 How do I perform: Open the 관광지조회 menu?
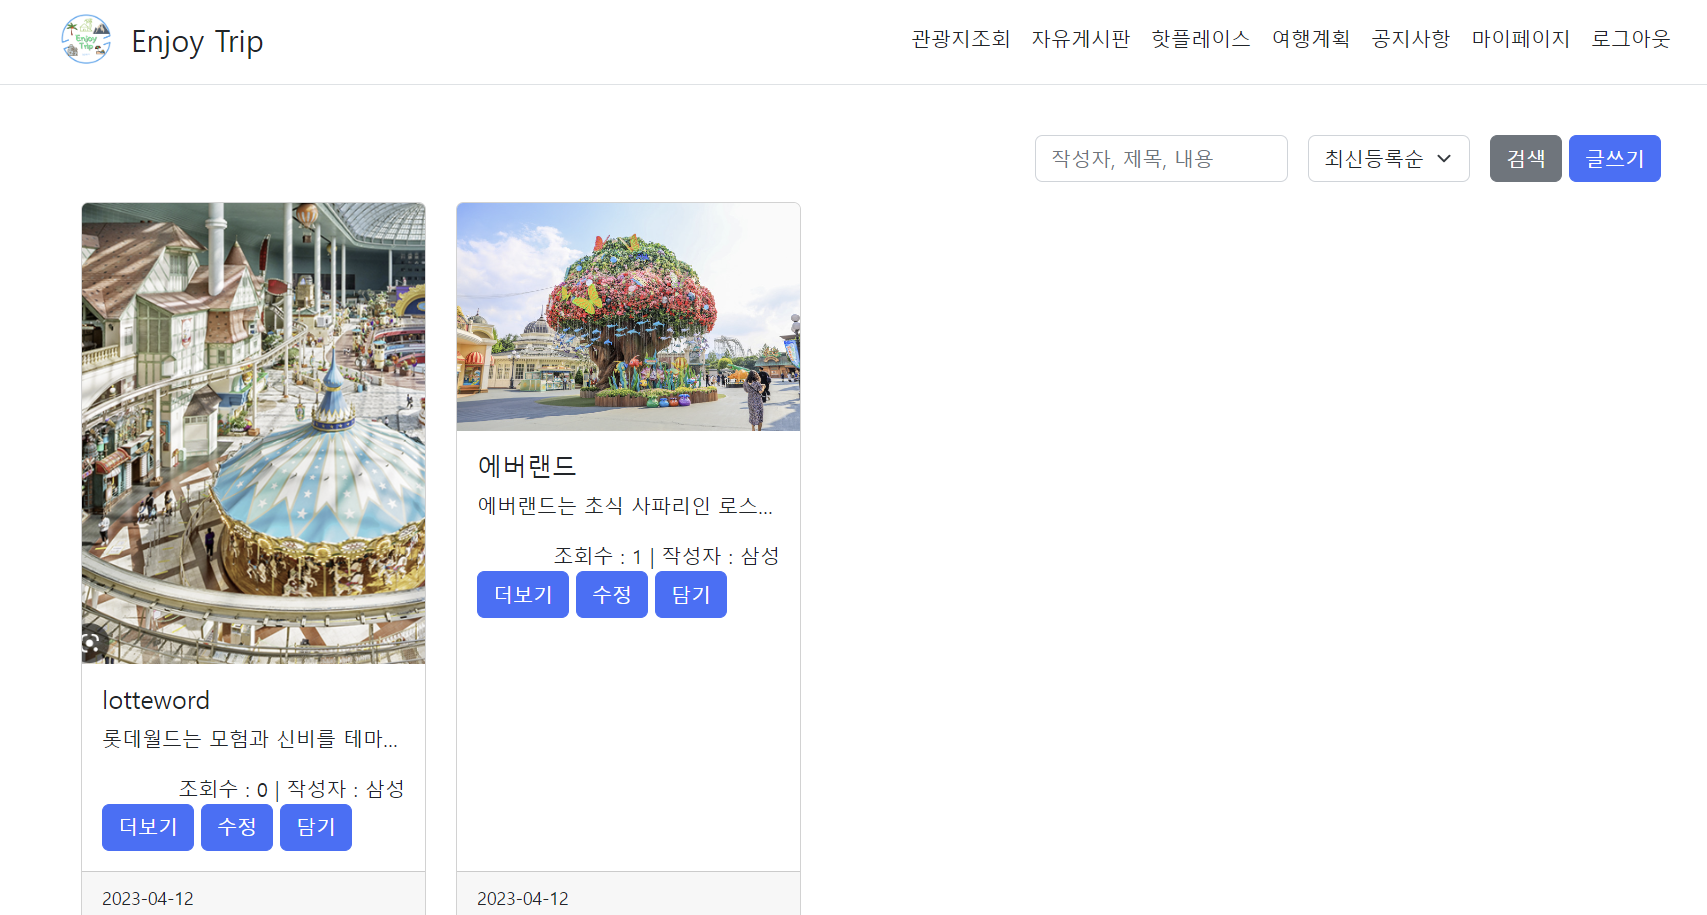961,39
